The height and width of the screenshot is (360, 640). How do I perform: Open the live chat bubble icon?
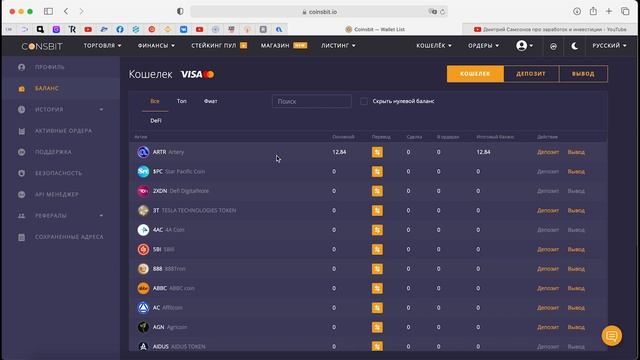[611, 336]
